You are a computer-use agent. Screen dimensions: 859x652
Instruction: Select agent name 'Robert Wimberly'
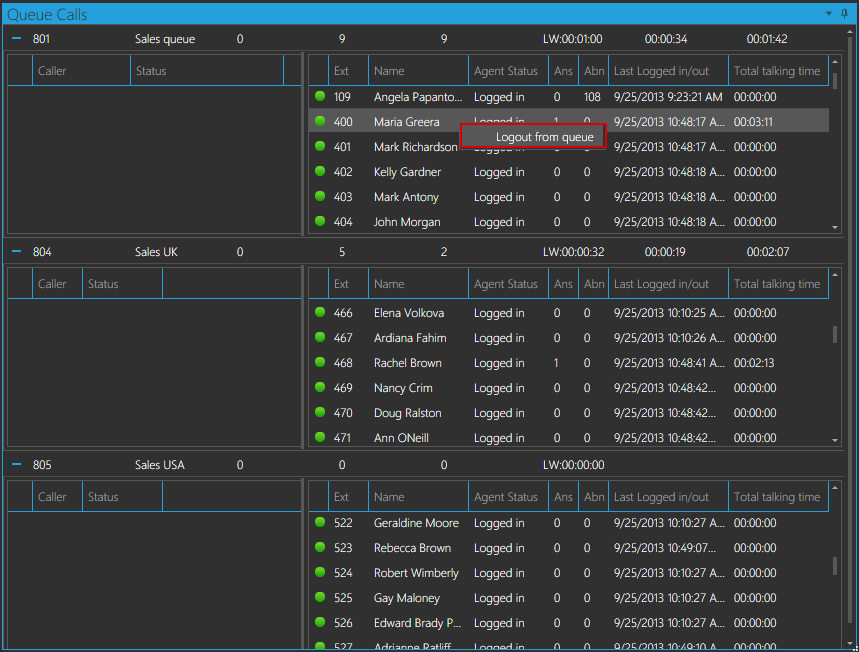[x=416, y=573]
